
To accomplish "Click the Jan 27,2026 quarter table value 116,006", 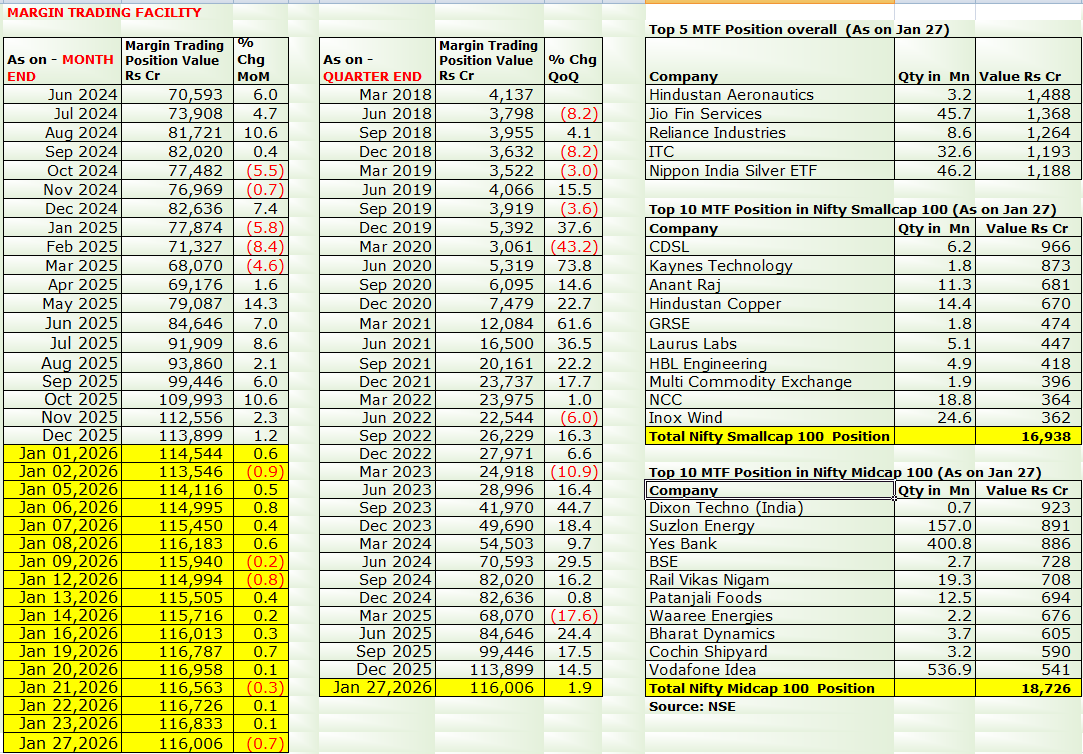I will click(490, 687).
